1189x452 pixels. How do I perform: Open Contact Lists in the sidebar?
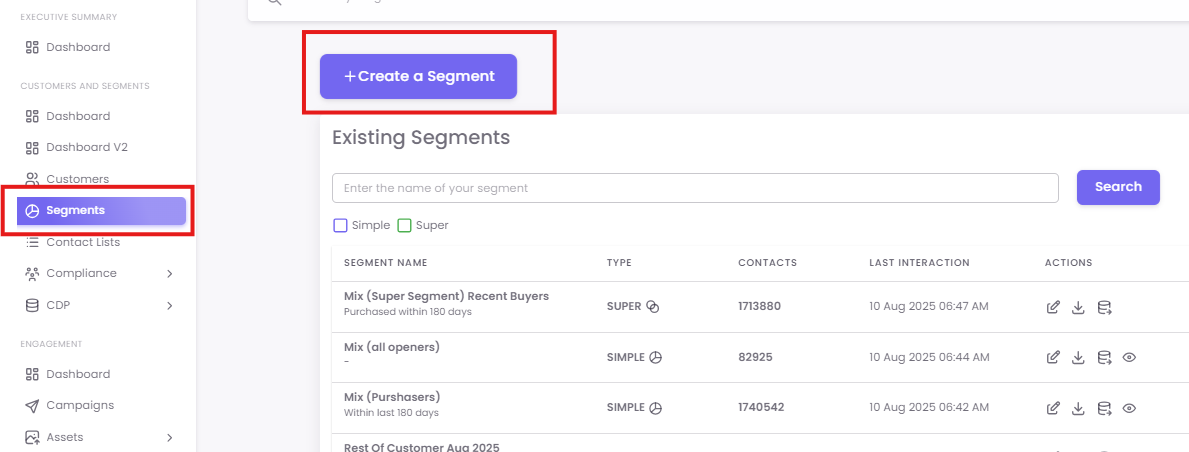pos(82,242)
